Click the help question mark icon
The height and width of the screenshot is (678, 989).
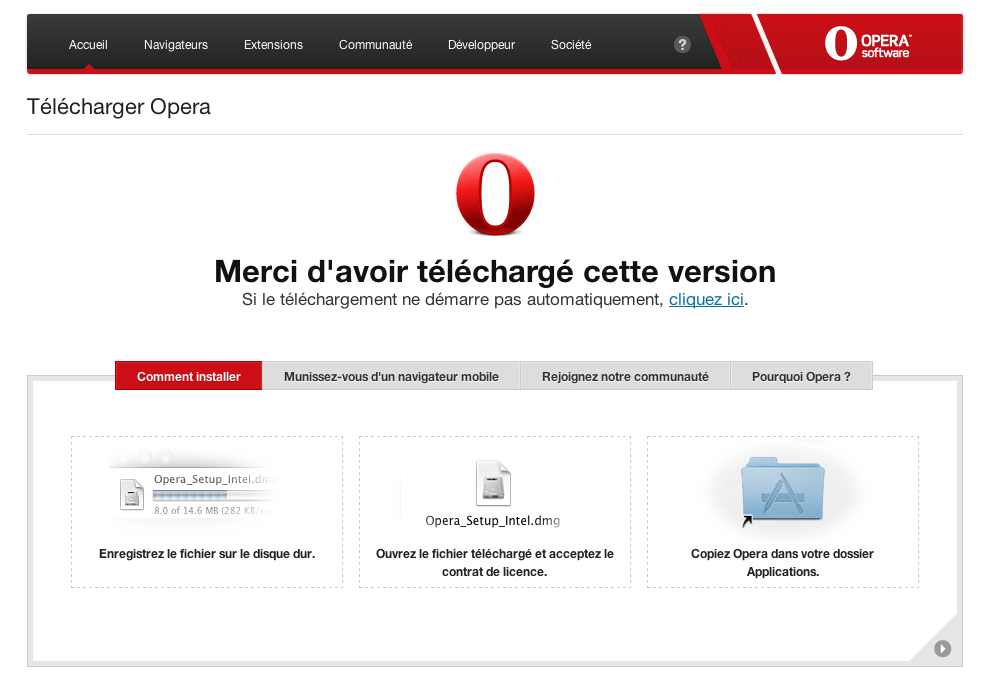tap(682, 45)
